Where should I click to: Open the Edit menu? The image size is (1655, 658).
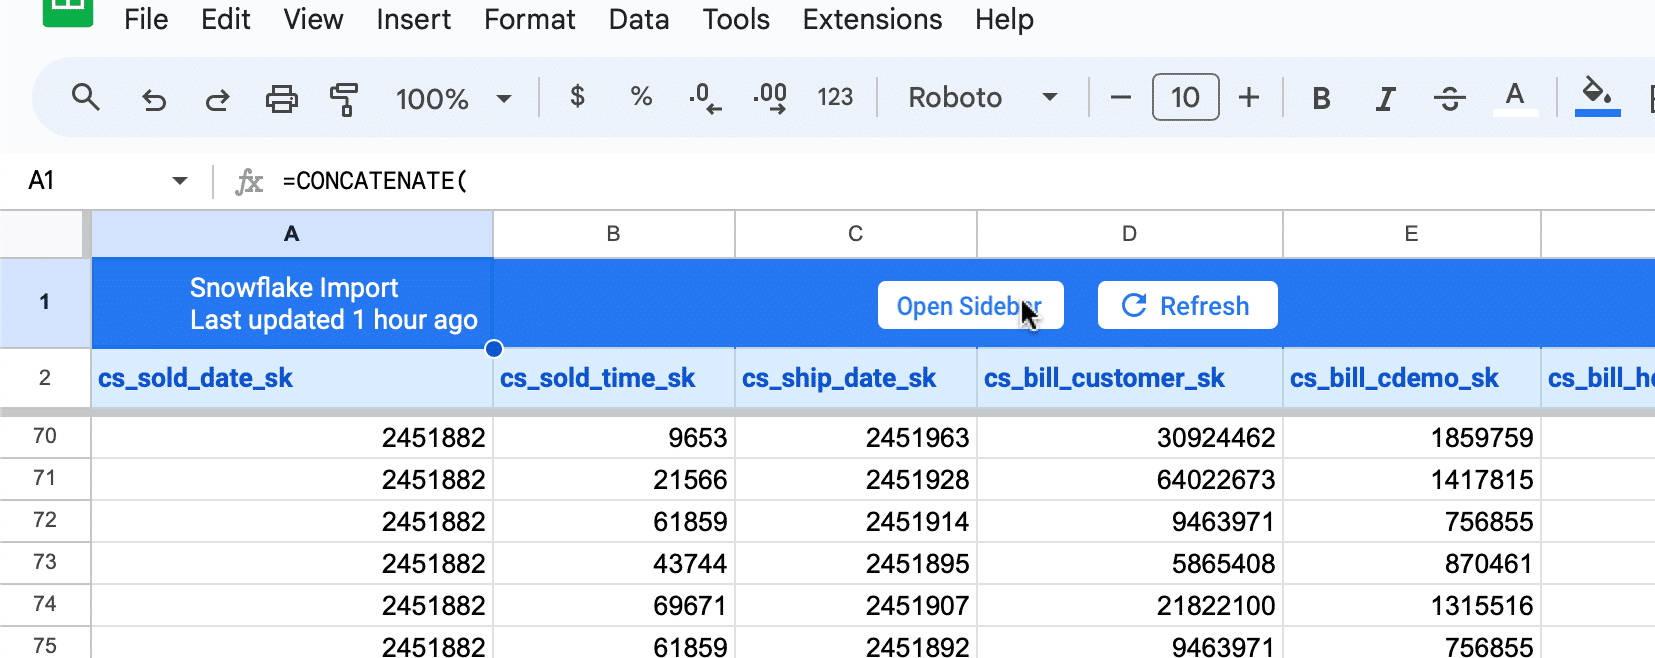point(226,19)
